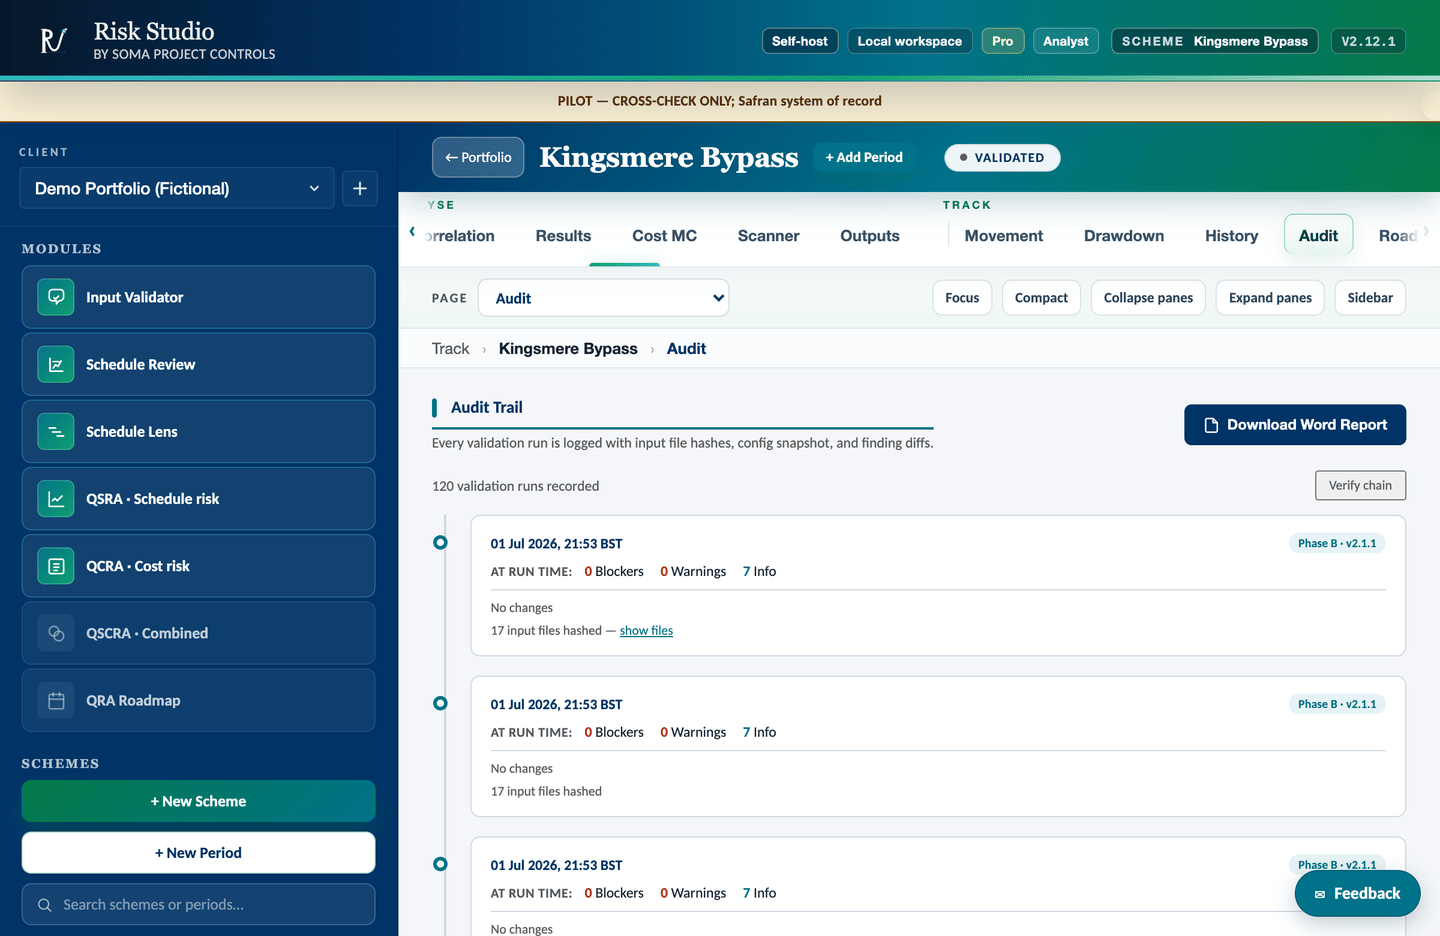Click Kingsmere Bypass in the breadcrumb

(568, 349)
